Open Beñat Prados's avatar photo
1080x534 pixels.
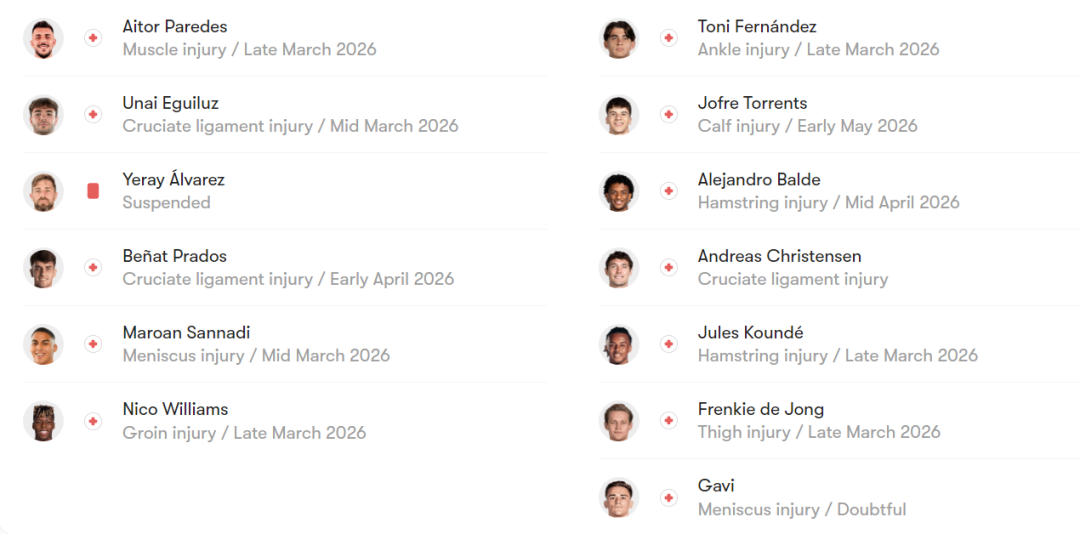pos(43,267)
